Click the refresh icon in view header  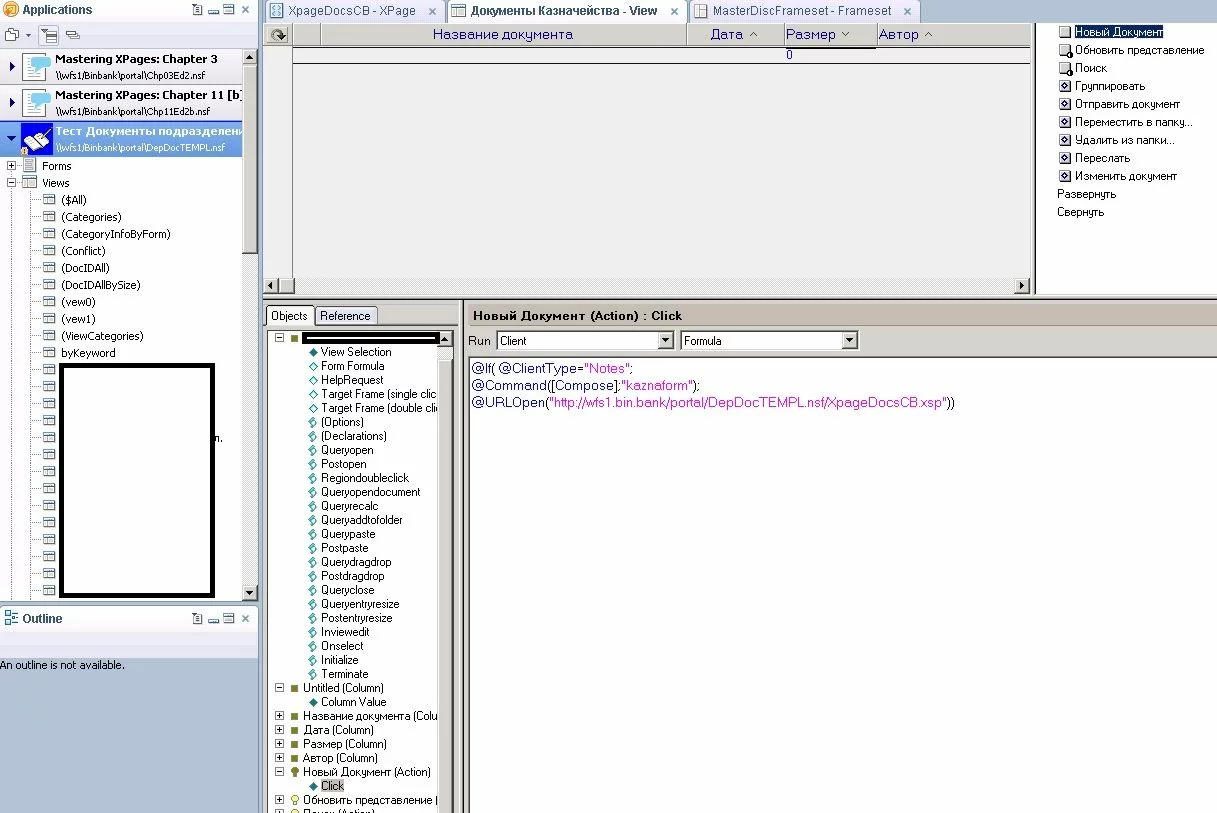click(x=279, y=35)
